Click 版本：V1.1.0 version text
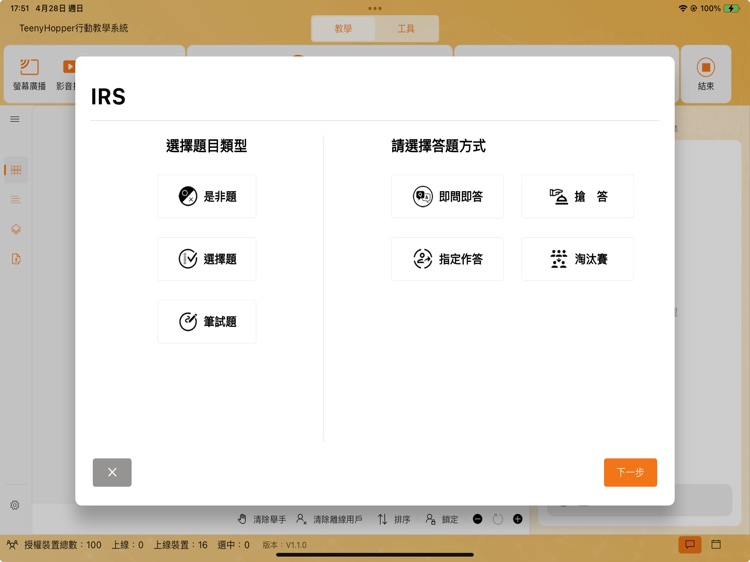 pos(284,545)
